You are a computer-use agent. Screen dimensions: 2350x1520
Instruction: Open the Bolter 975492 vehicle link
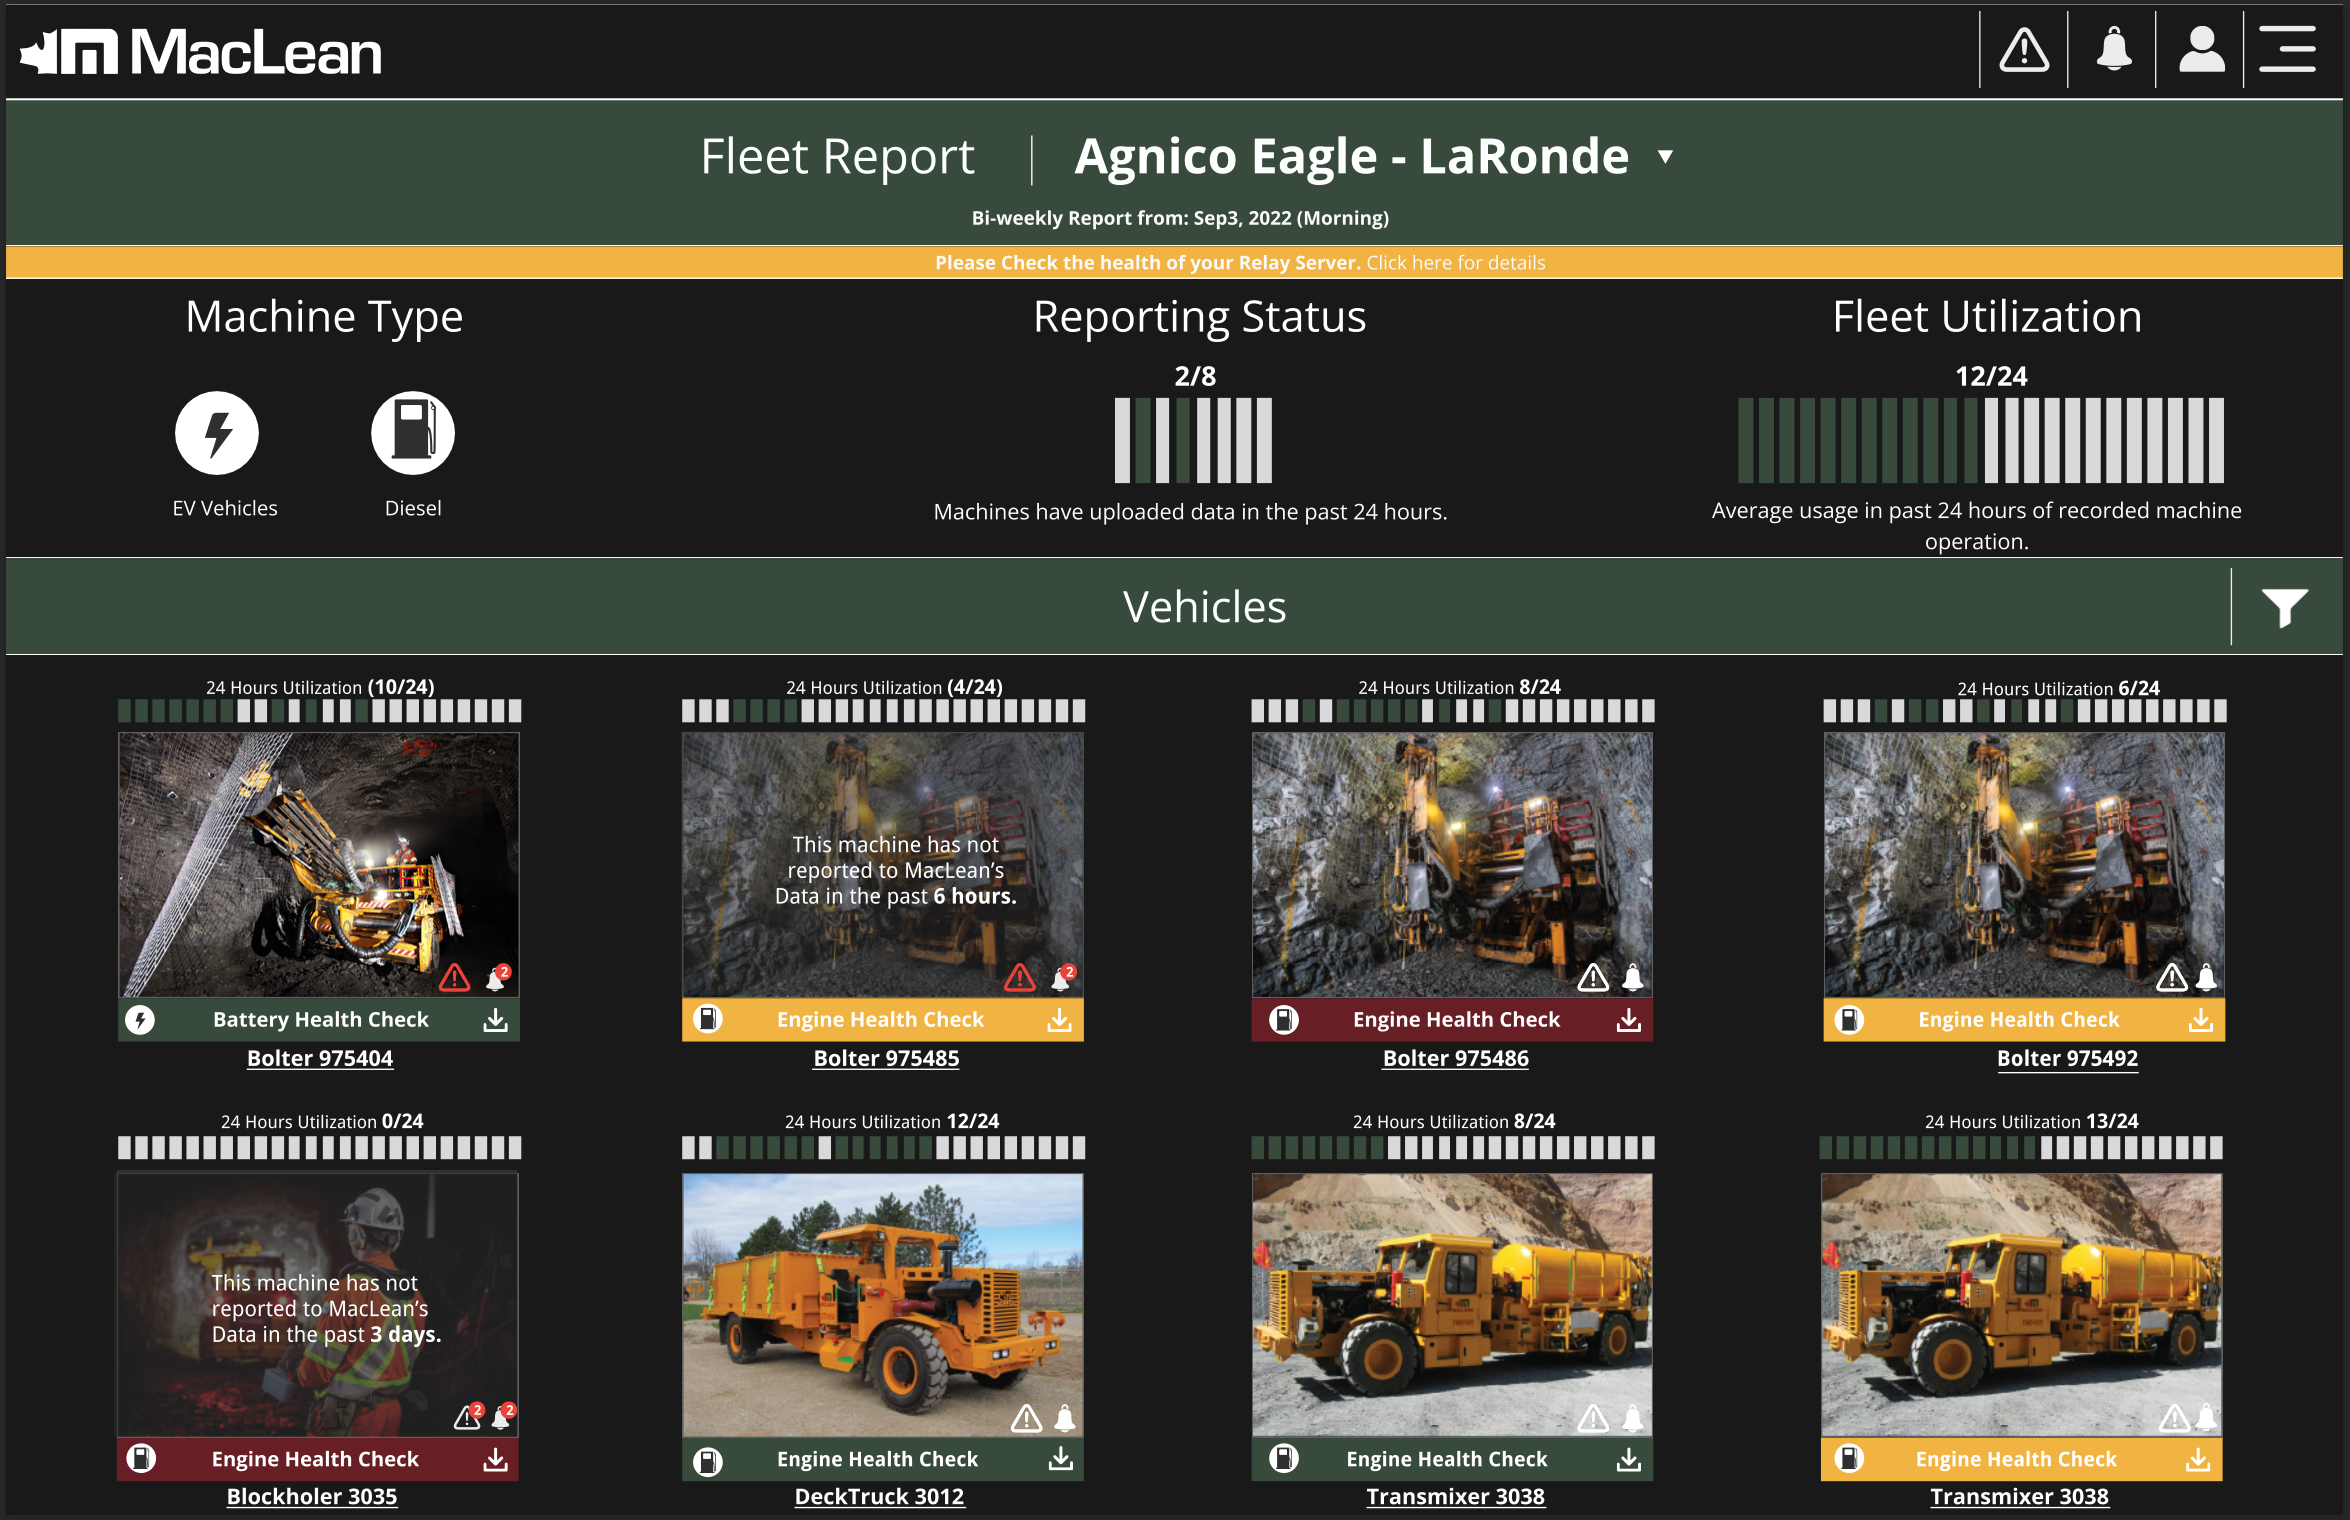coord(2067,1058)
